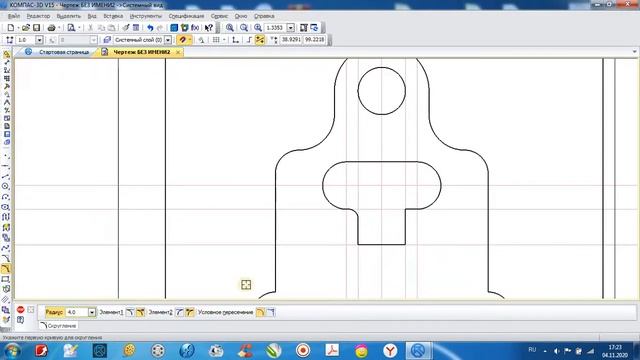Click the Скругление property tab

(58, 326)
